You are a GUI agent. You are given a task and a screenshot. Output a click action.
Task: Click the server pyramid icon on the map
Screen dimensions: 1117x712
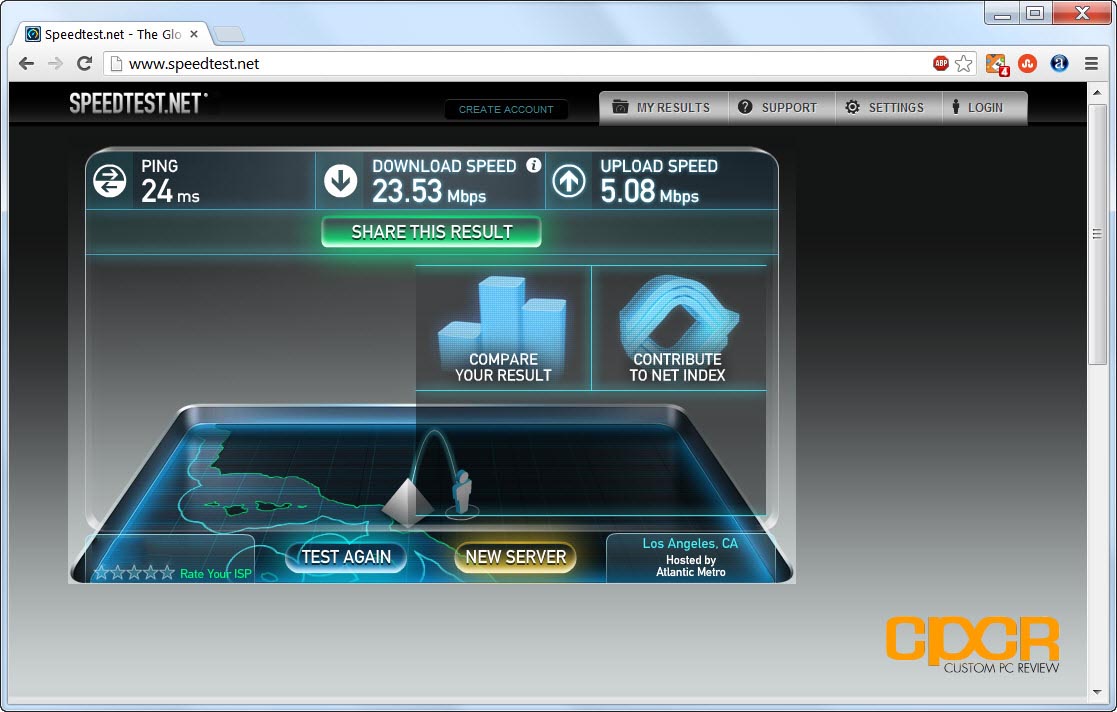pos(407,502)
